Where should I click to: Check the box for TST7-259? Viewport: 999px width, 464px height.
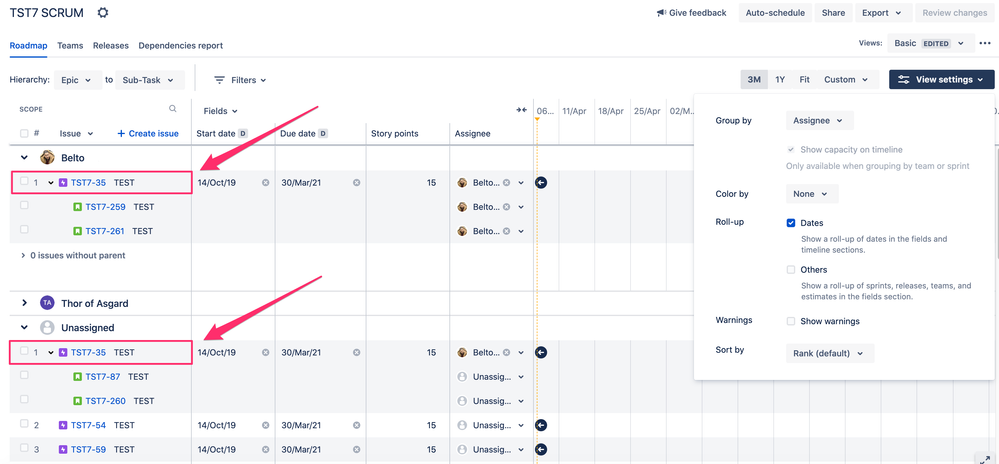pos(24,205)
